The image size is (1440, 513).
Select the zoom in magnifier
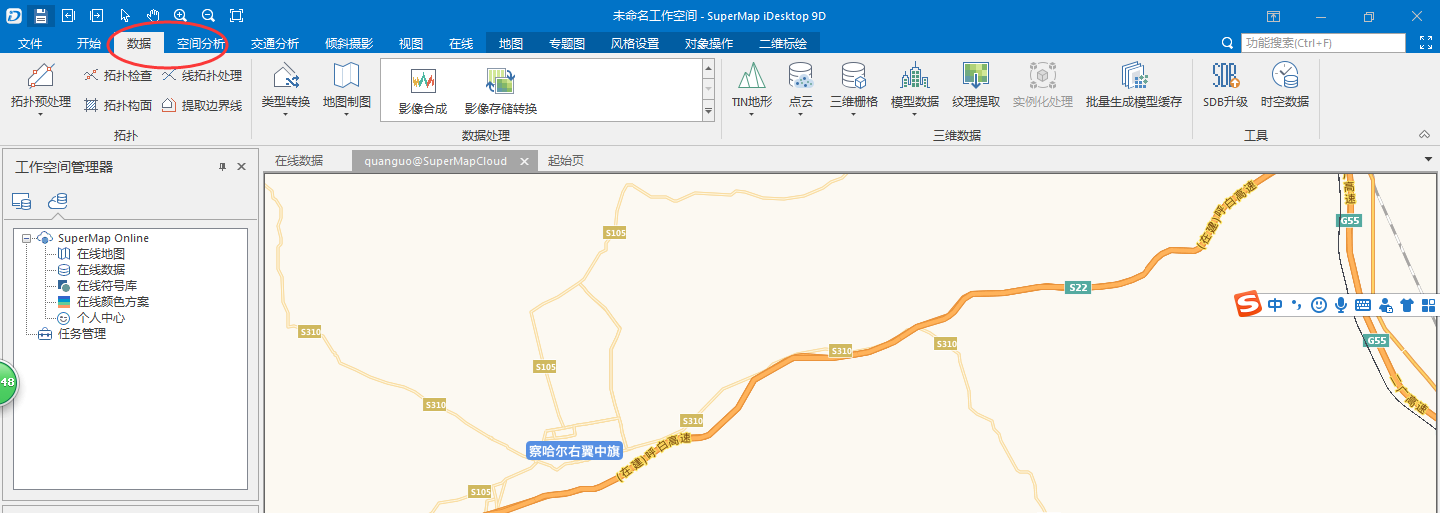tap(180, 16)
